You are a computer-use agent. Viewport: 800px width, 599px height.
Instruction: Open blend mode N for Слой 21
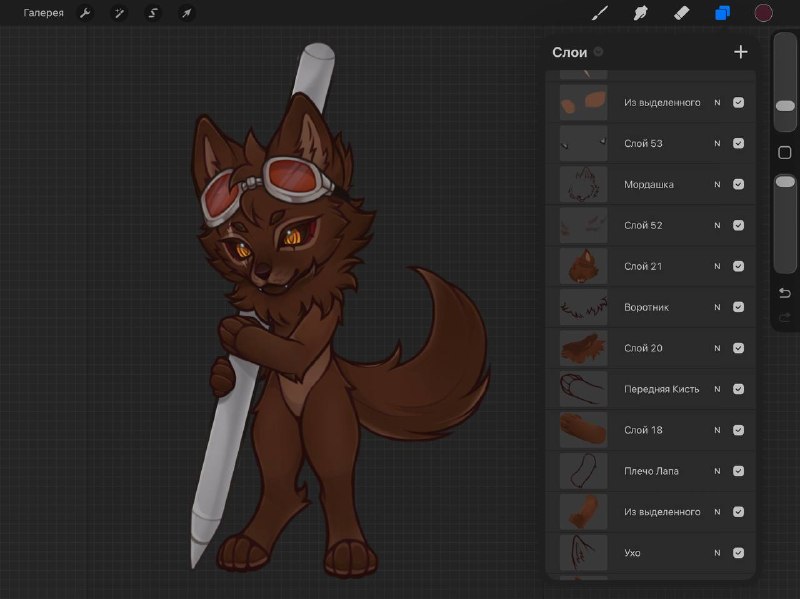(717, 266)
